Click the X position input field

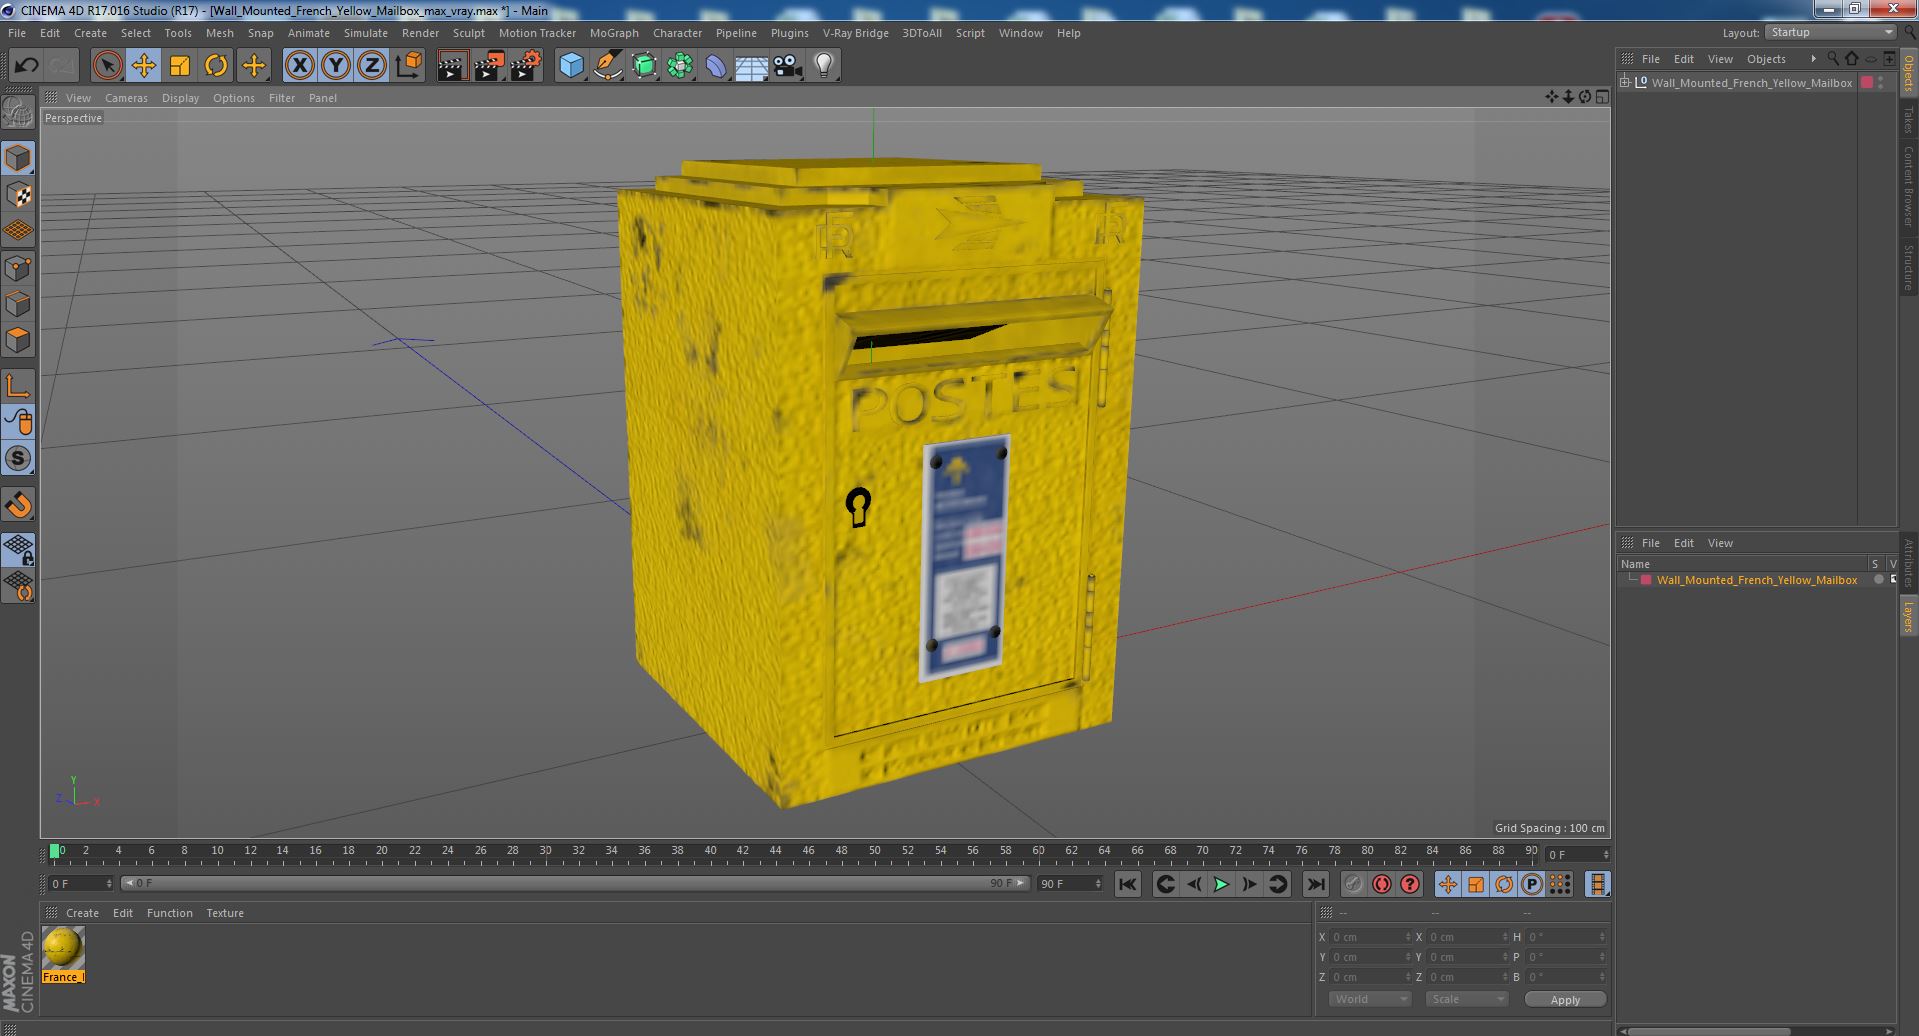1369,937
